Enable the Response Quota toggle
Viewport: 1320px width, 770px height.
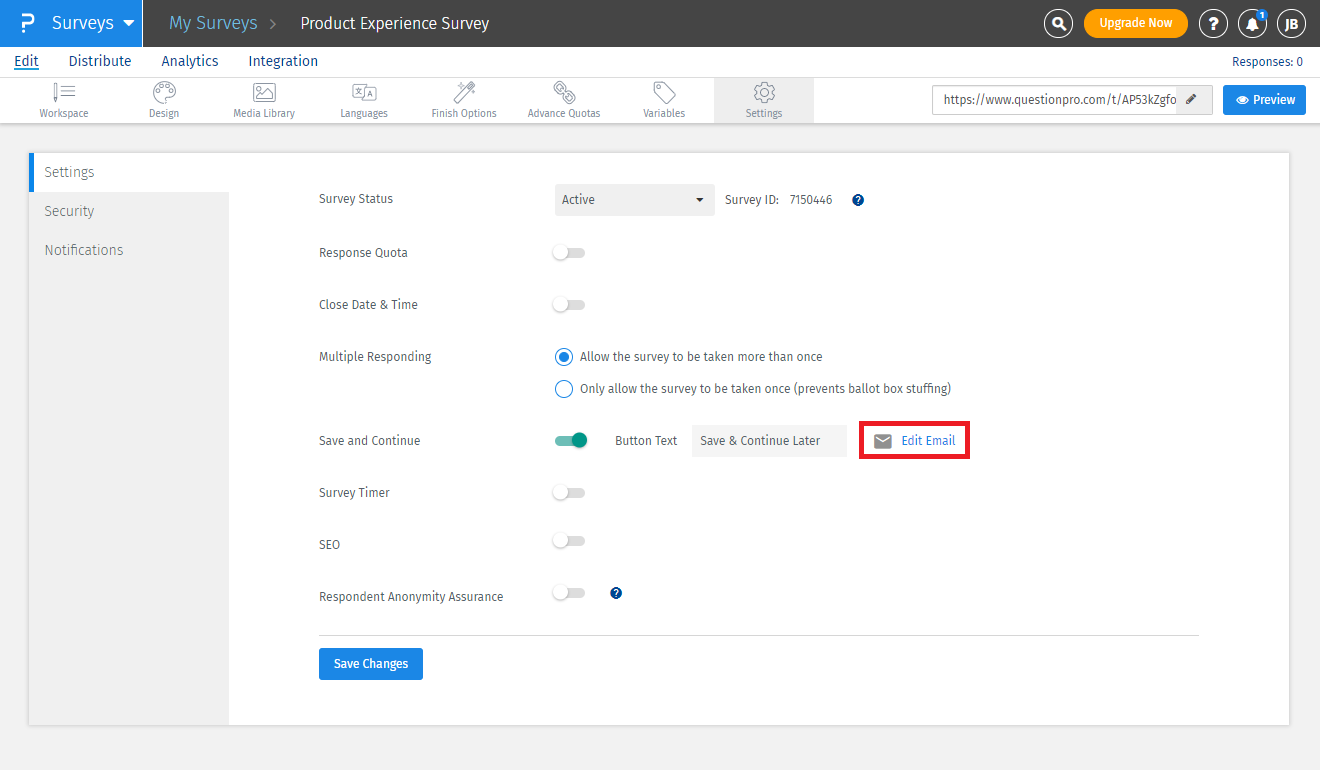pos(569,253)
